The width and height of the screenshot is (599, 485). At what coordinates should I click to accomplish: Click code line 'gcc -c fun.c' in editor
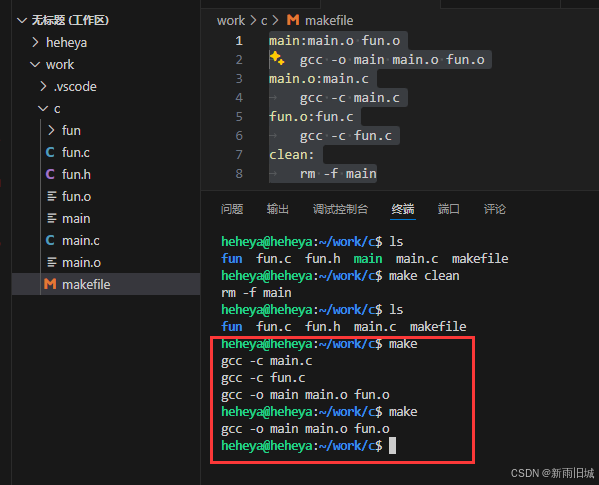click(x=346, y=136)
